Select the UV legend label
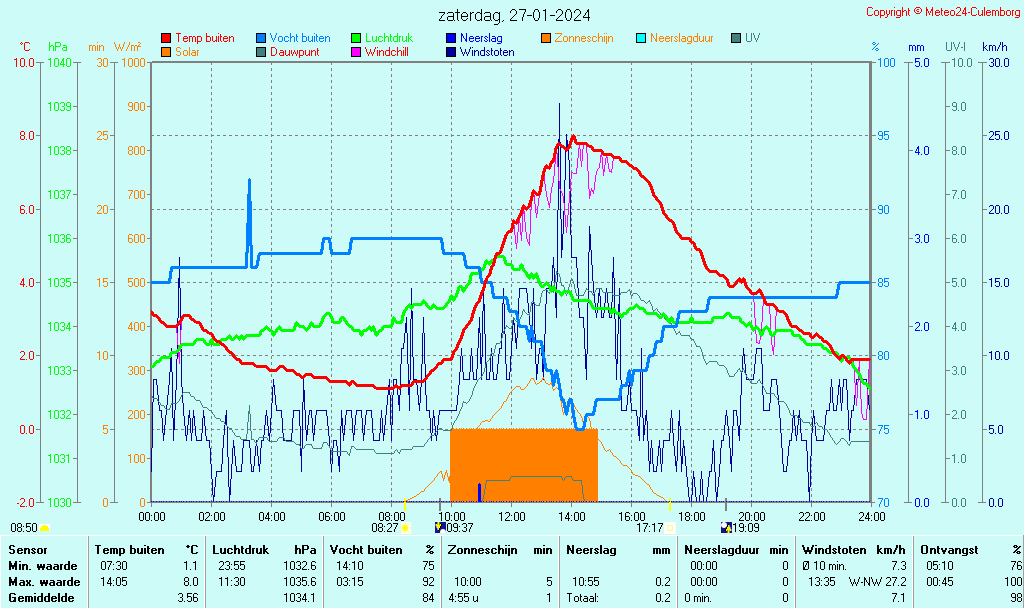1026x608 pixels. coord(752,38)
